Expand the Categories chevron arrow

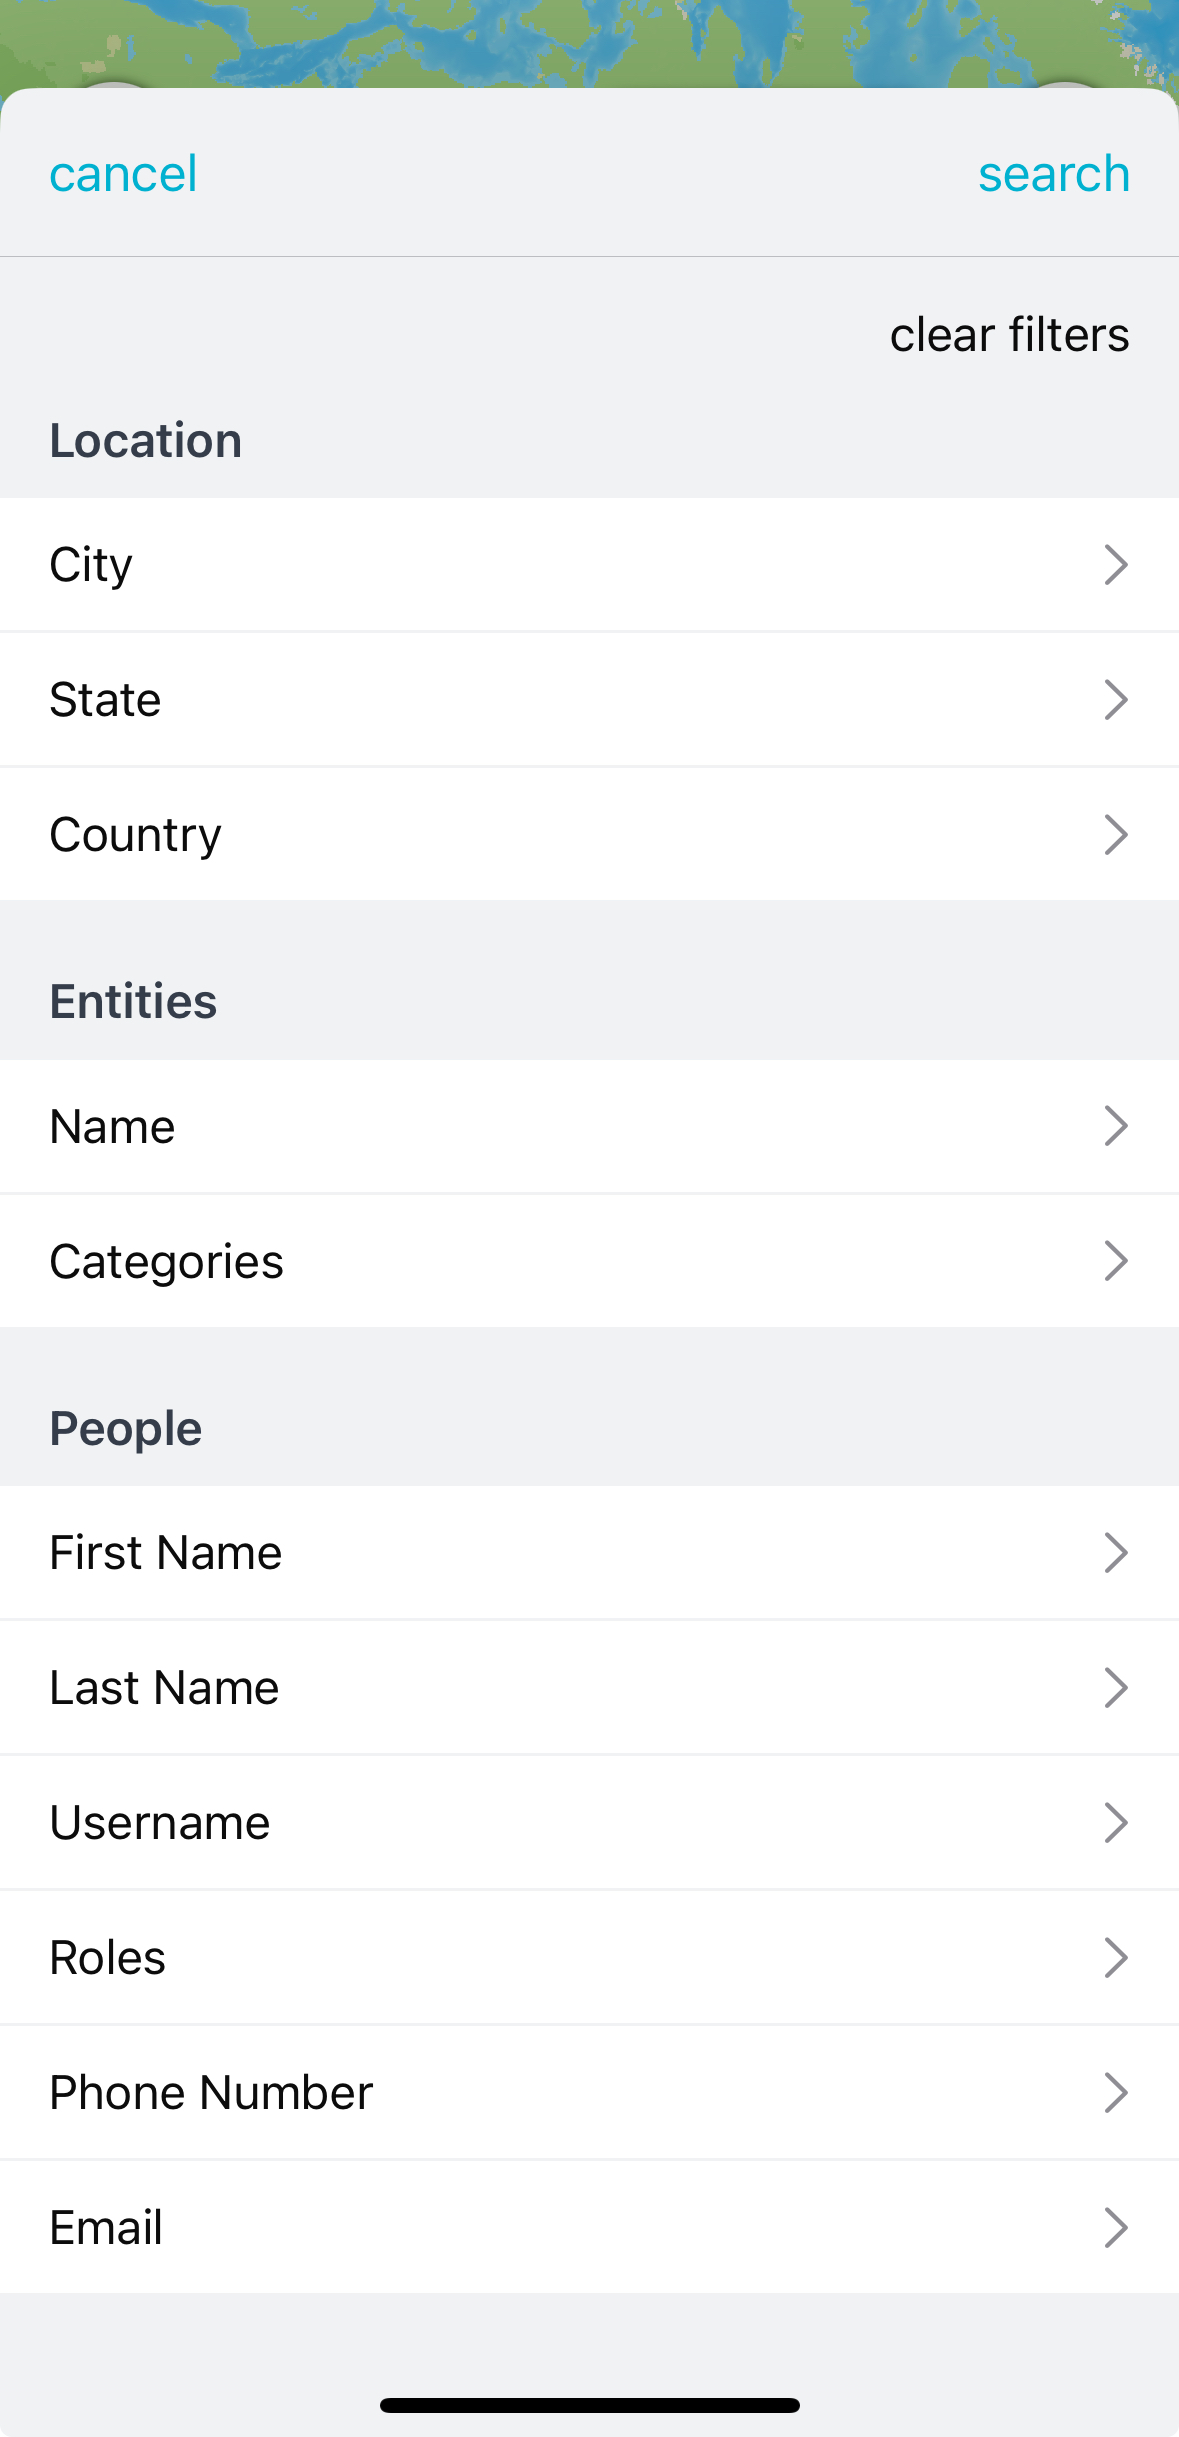tap(1115, 1261)
